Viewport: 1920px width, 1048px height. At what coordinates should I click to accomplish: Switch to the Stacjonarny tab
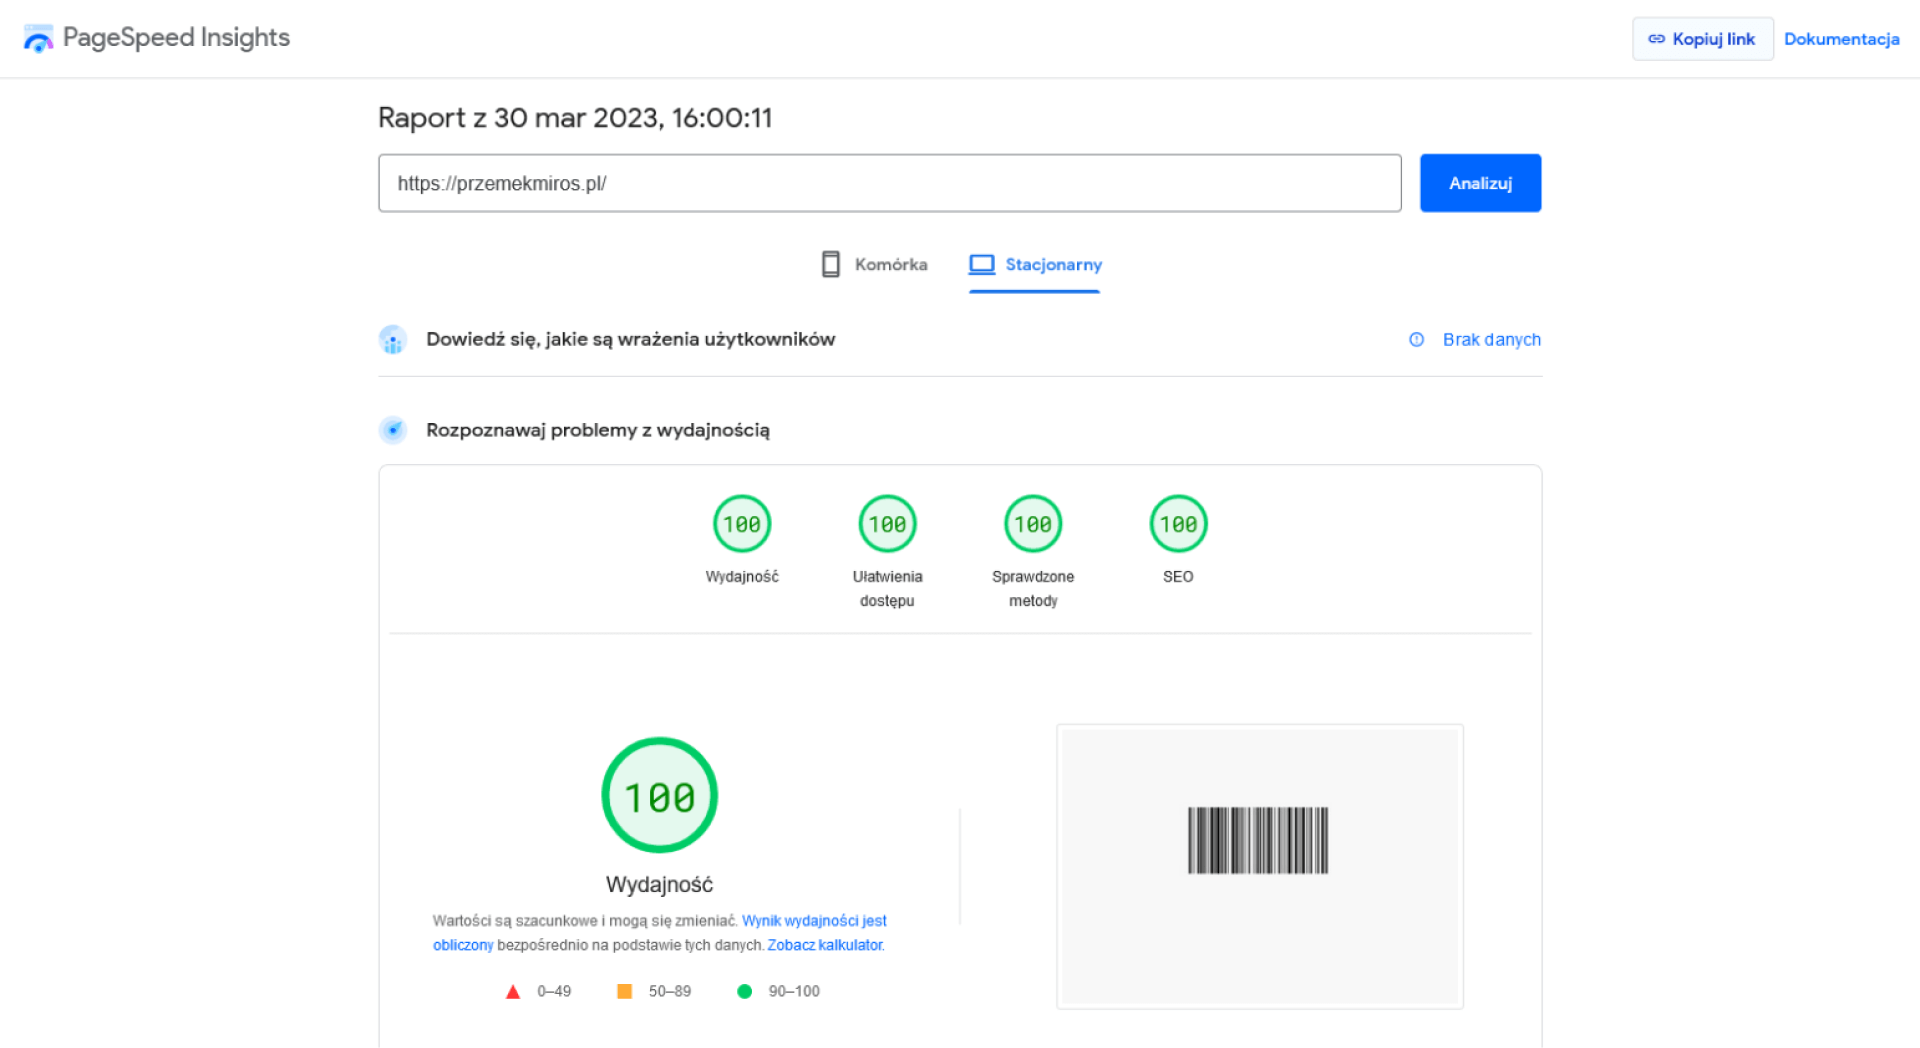pyautogui.click(x=1034, y=264)
